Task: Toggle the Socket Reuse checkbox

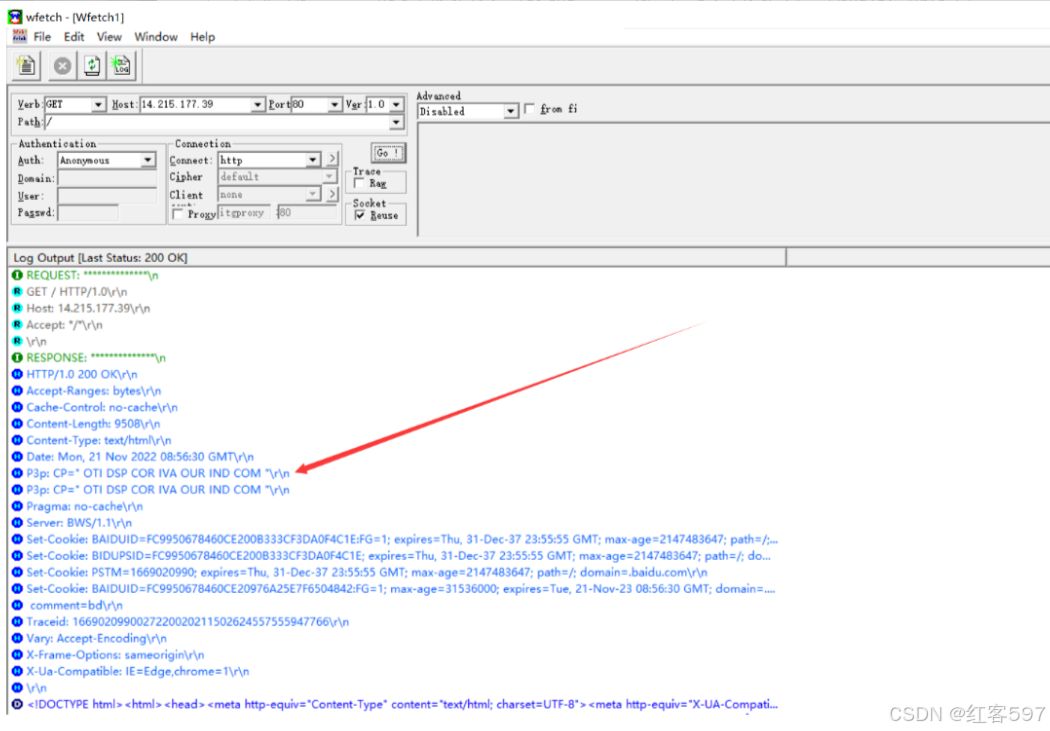Action: click(360, 215)
